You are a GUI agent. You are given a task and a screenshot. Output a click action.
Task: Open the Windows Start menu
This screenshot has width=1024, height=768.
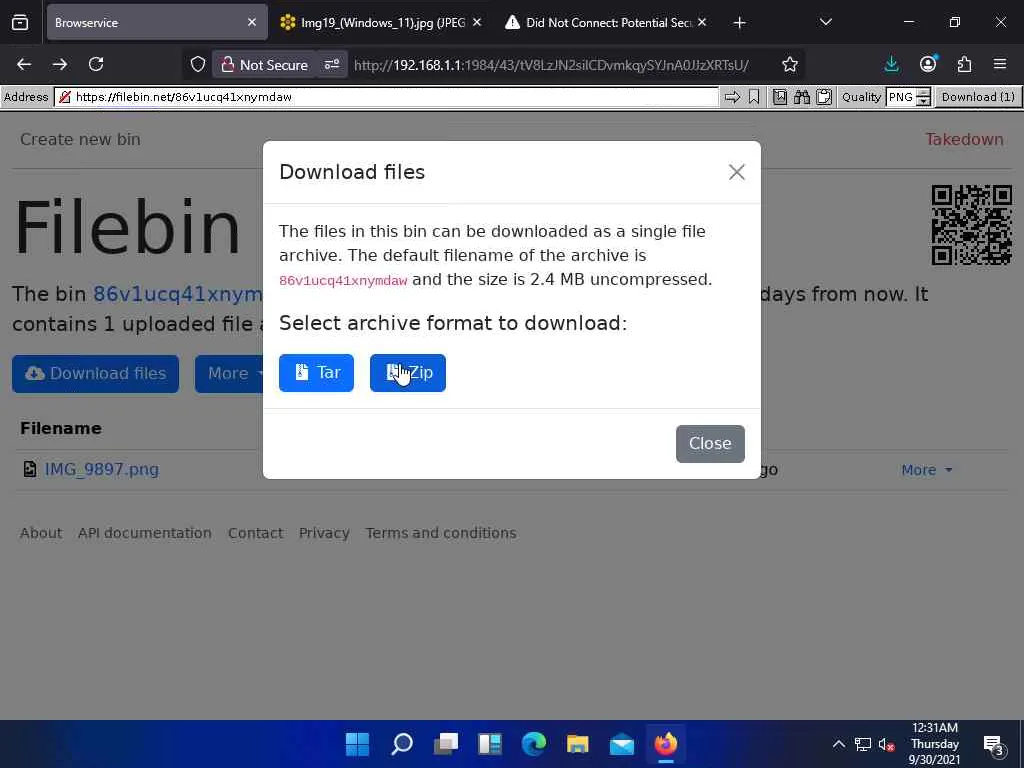(x=357, y=744)
